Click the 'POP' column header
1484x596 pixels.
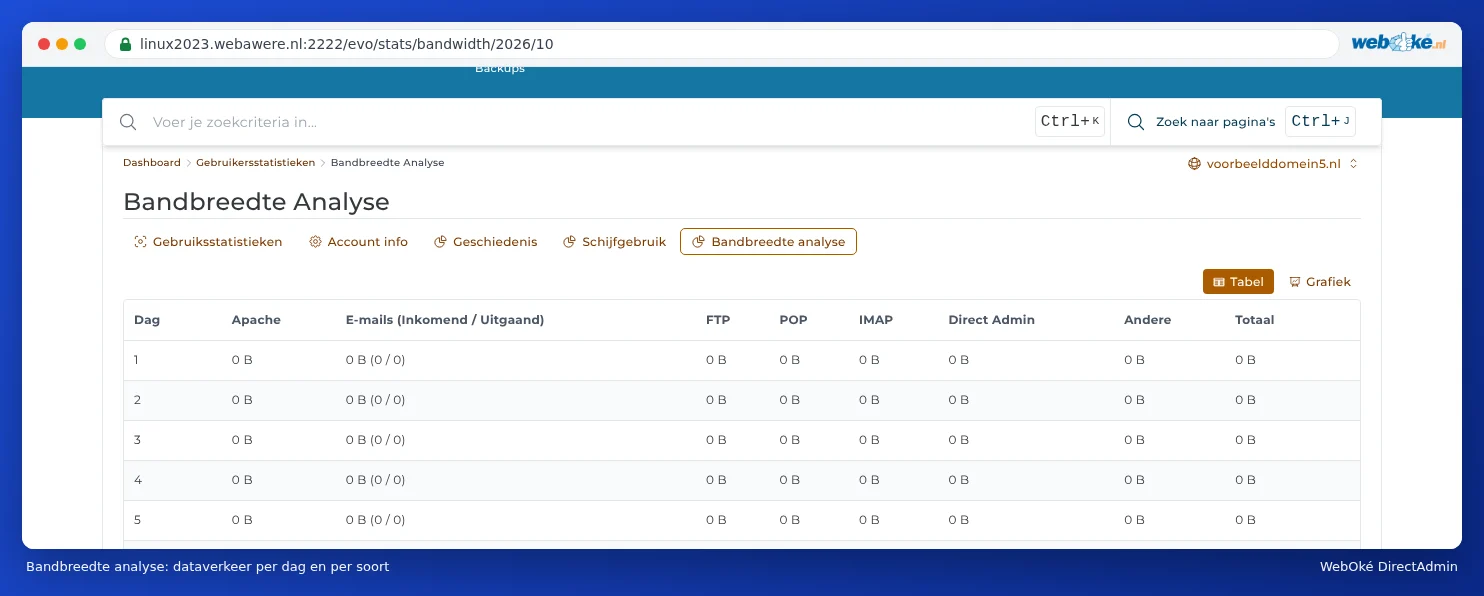pos(793,320)
